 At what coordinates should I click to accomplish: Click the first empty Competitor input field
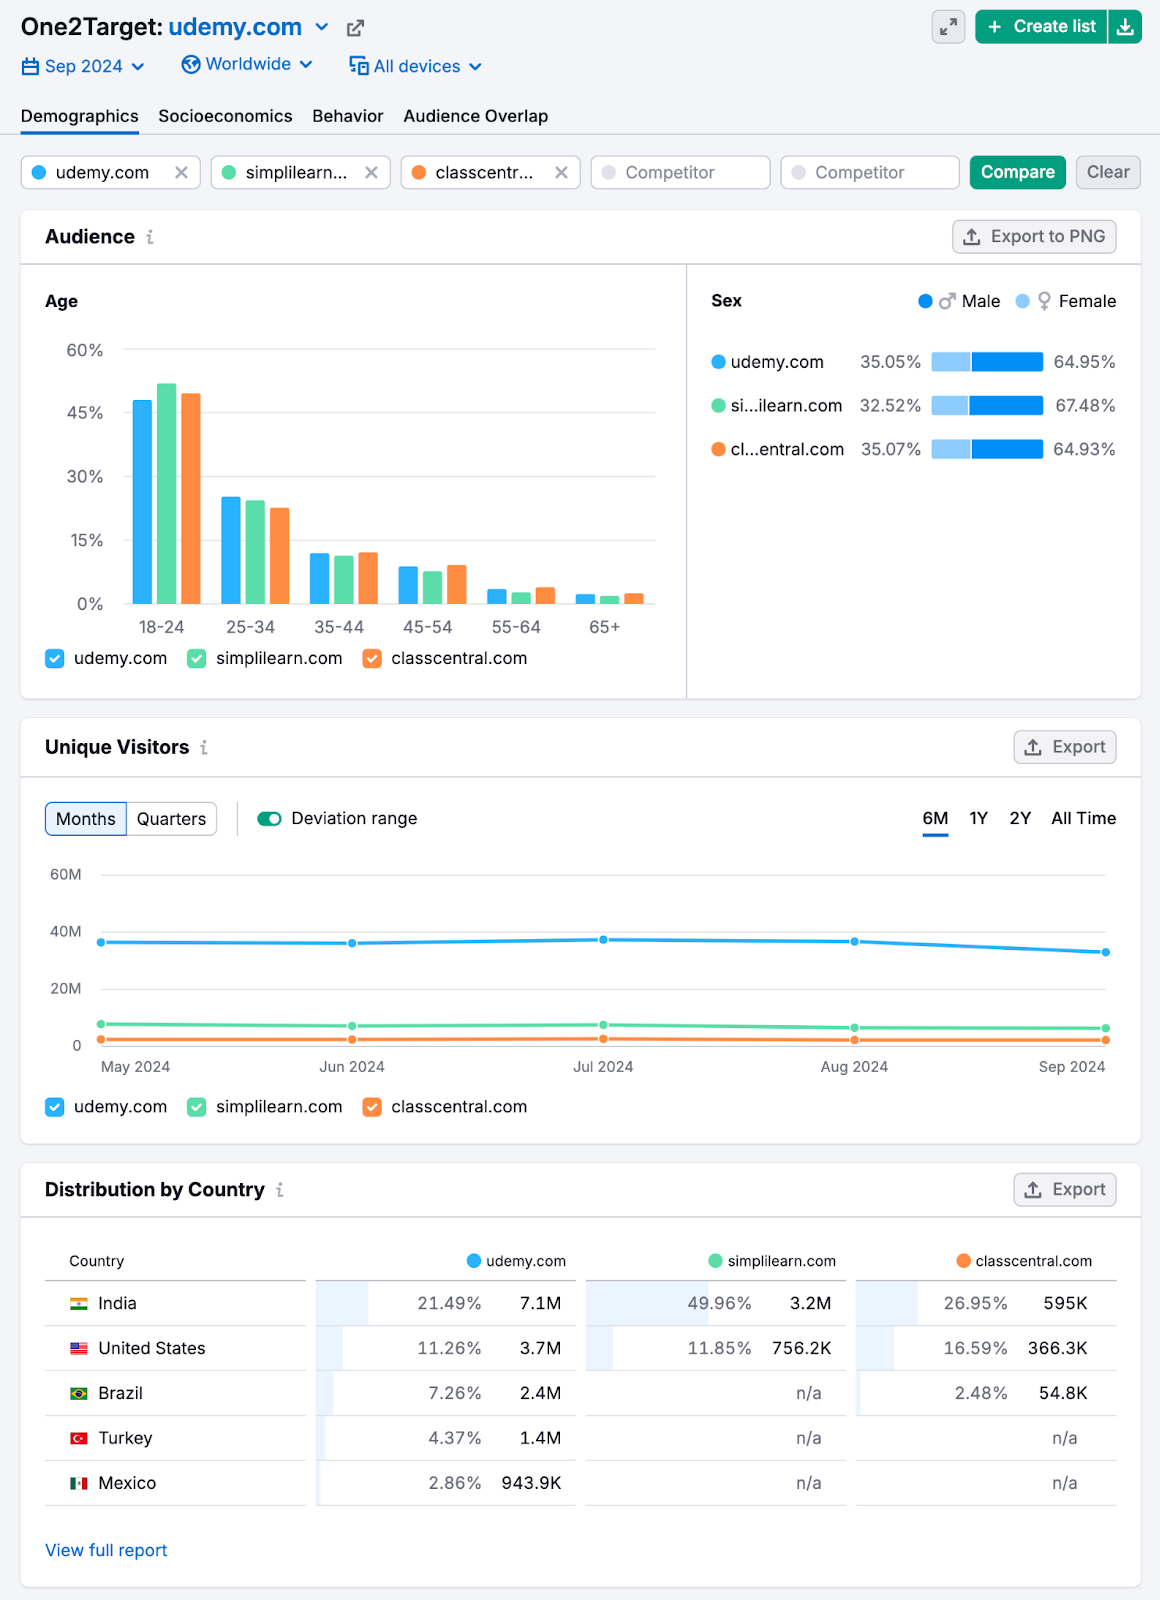pyautogui.click(x=680, y=172)
